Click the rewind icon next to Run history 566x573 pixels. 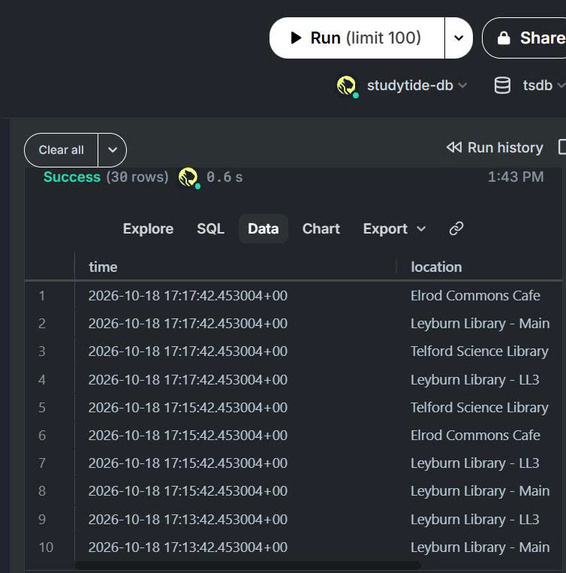(454, 147)
